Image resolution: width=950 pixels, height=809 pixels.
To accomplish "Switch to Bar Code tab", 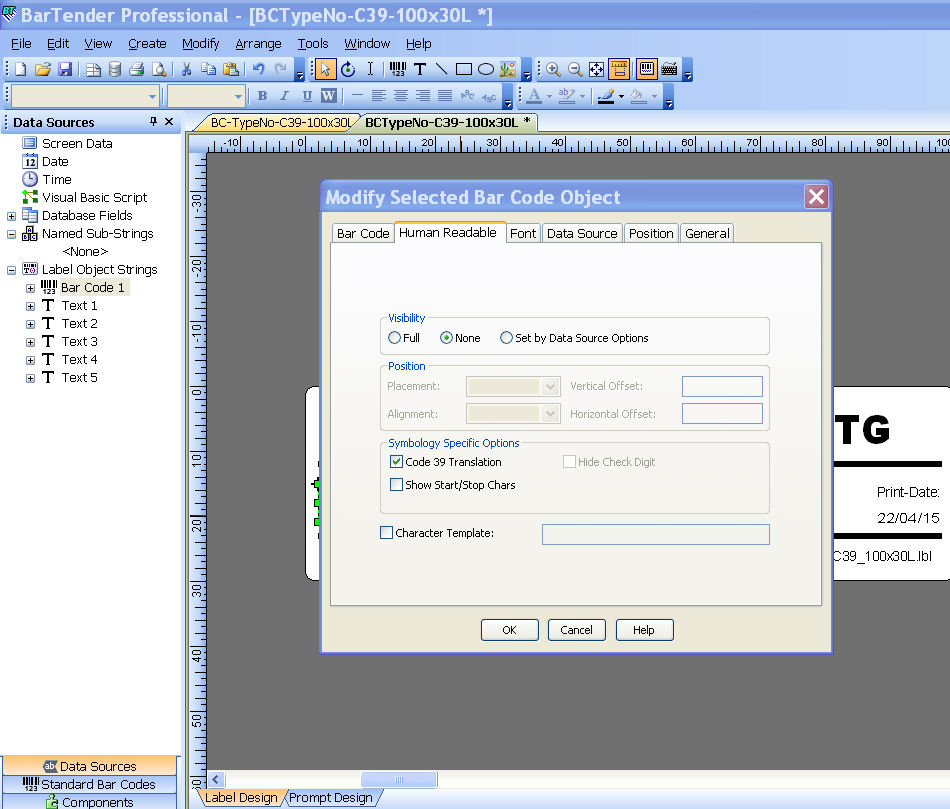I will pos(363,233).
